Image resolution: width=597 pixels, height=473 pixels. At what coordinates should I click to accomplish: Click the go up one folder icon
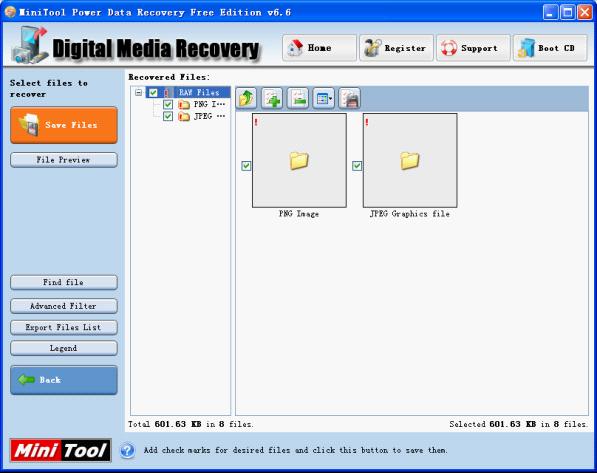(246, 99)
